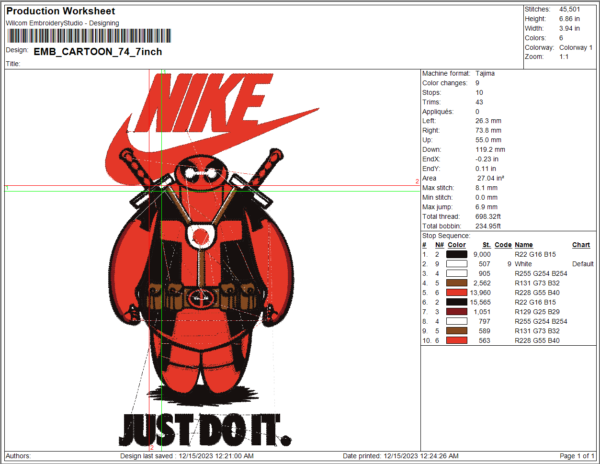Select the white swatch in stop 2

coord(457,263)
